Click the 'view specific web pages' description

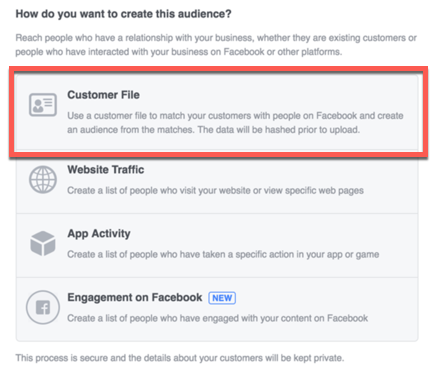click(215, 191)
